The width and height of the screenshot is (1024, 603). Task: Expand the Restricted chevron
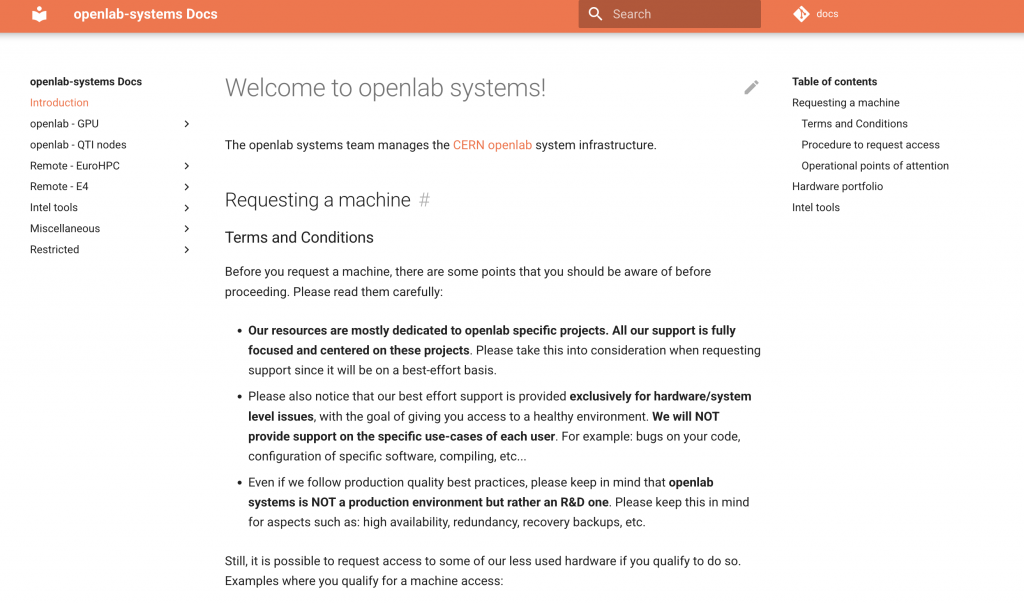point(187,250)
